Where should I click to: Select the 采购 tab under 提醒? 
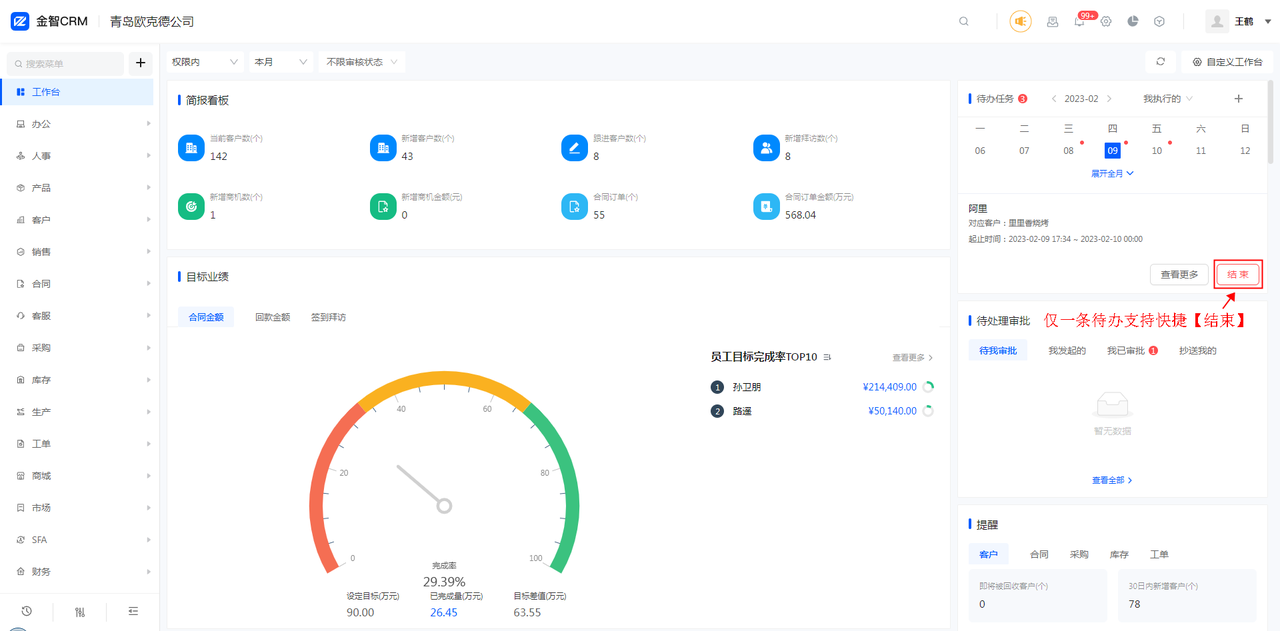(1079, 554)
